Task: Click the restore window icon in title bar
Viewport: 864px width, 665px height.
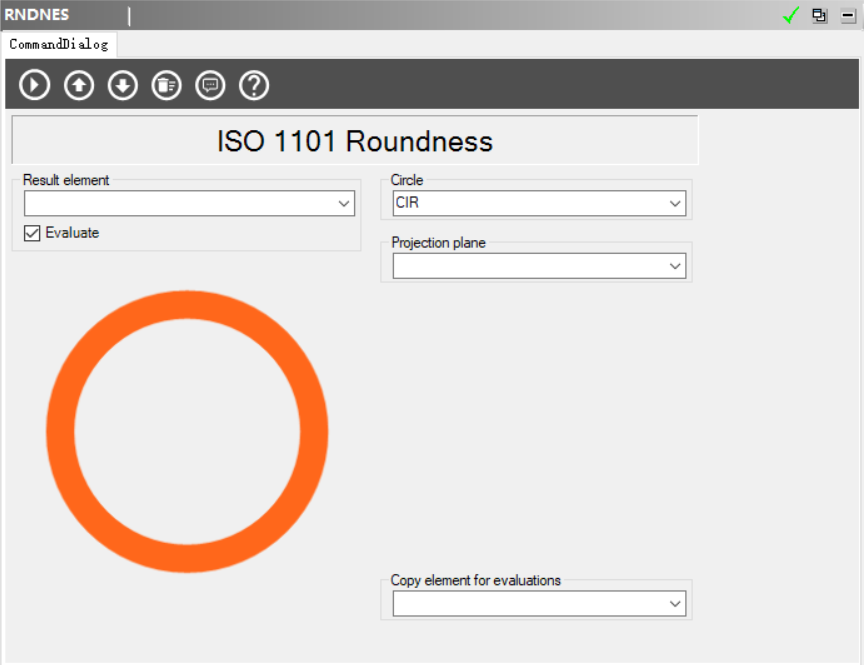Action: 820,15
